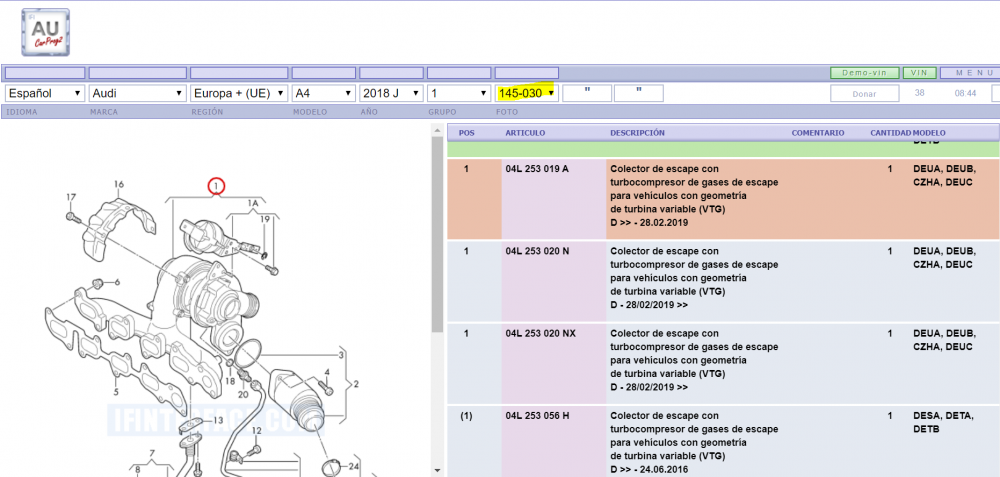
Task: Click the COMENTARIO column header
Action: tap(818, 133)
